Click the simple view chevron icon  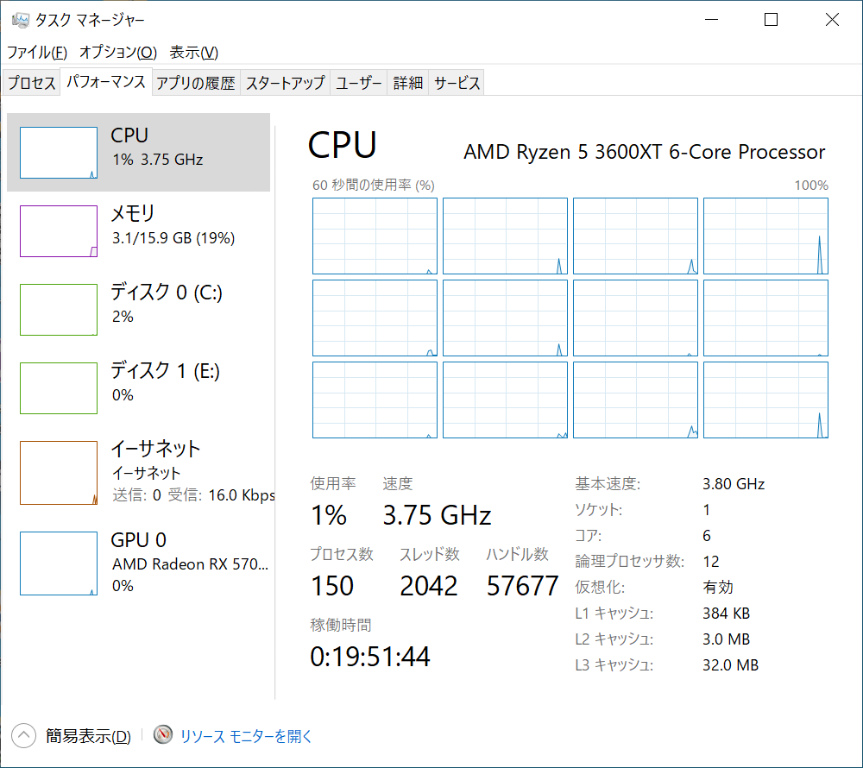pyautogui.click(x=24, y=736)
